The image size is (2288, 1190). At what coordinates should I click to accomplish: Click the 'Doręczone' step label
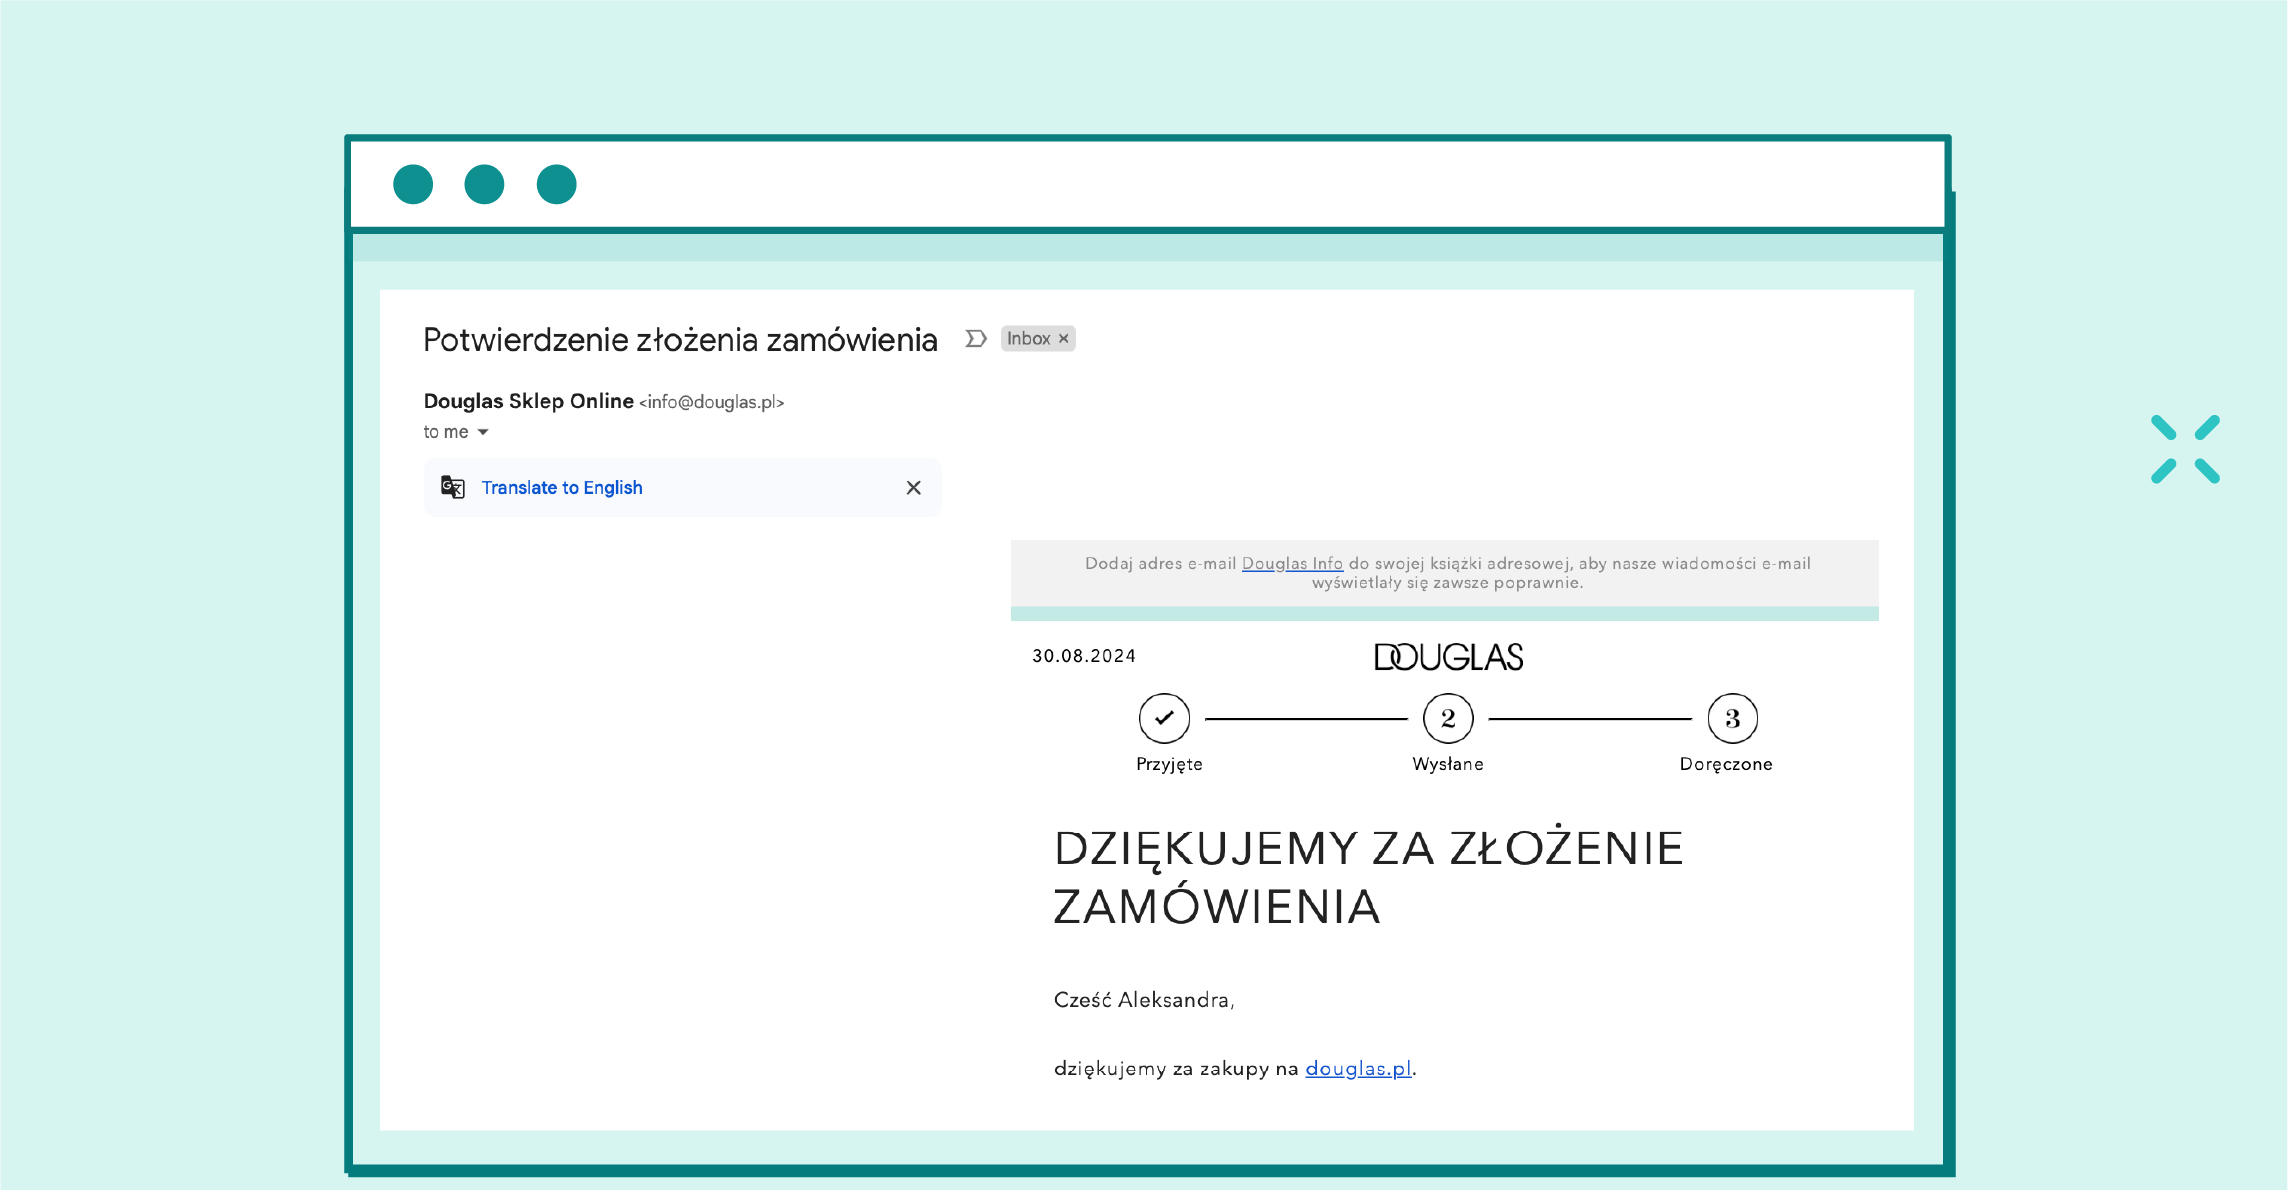pyautogui.click(x=1726, y=764)
